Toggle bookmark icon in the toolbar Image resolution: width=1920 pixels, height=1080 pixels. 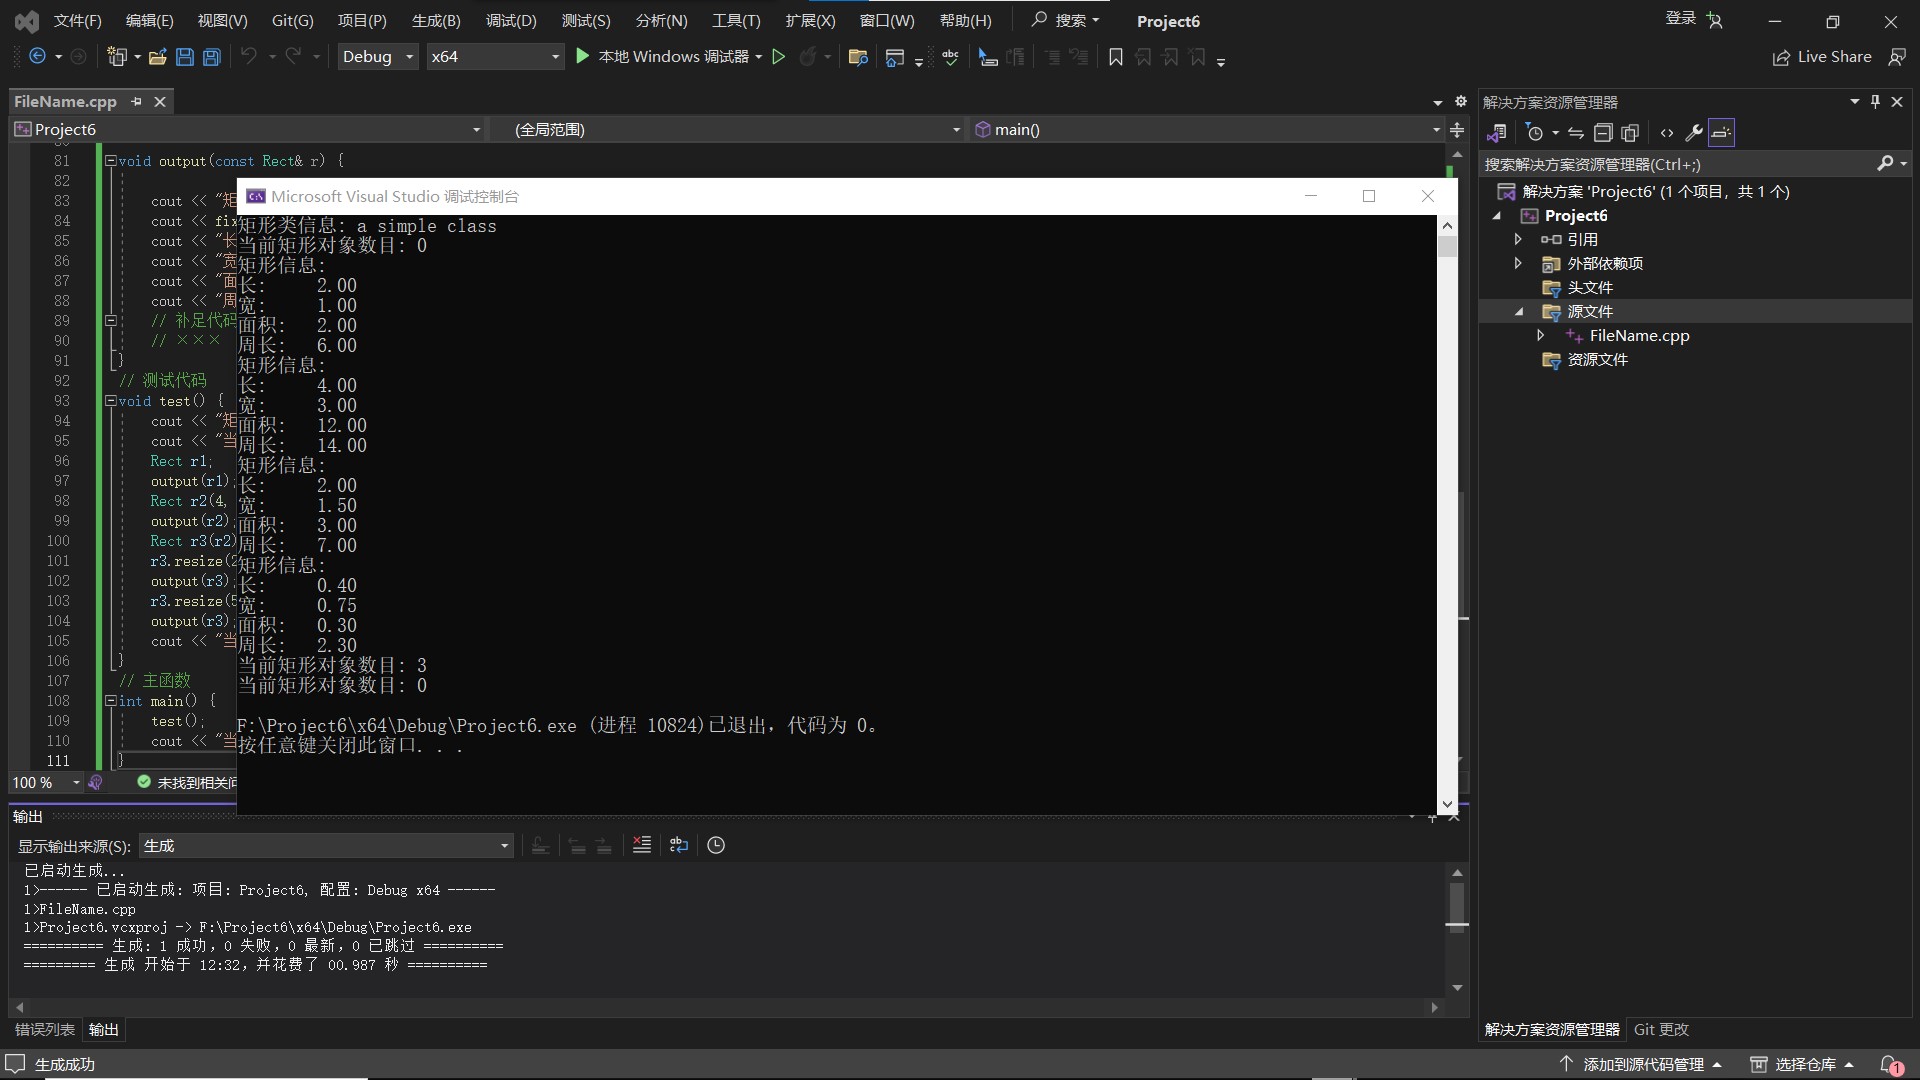(x=1116, y=57)
